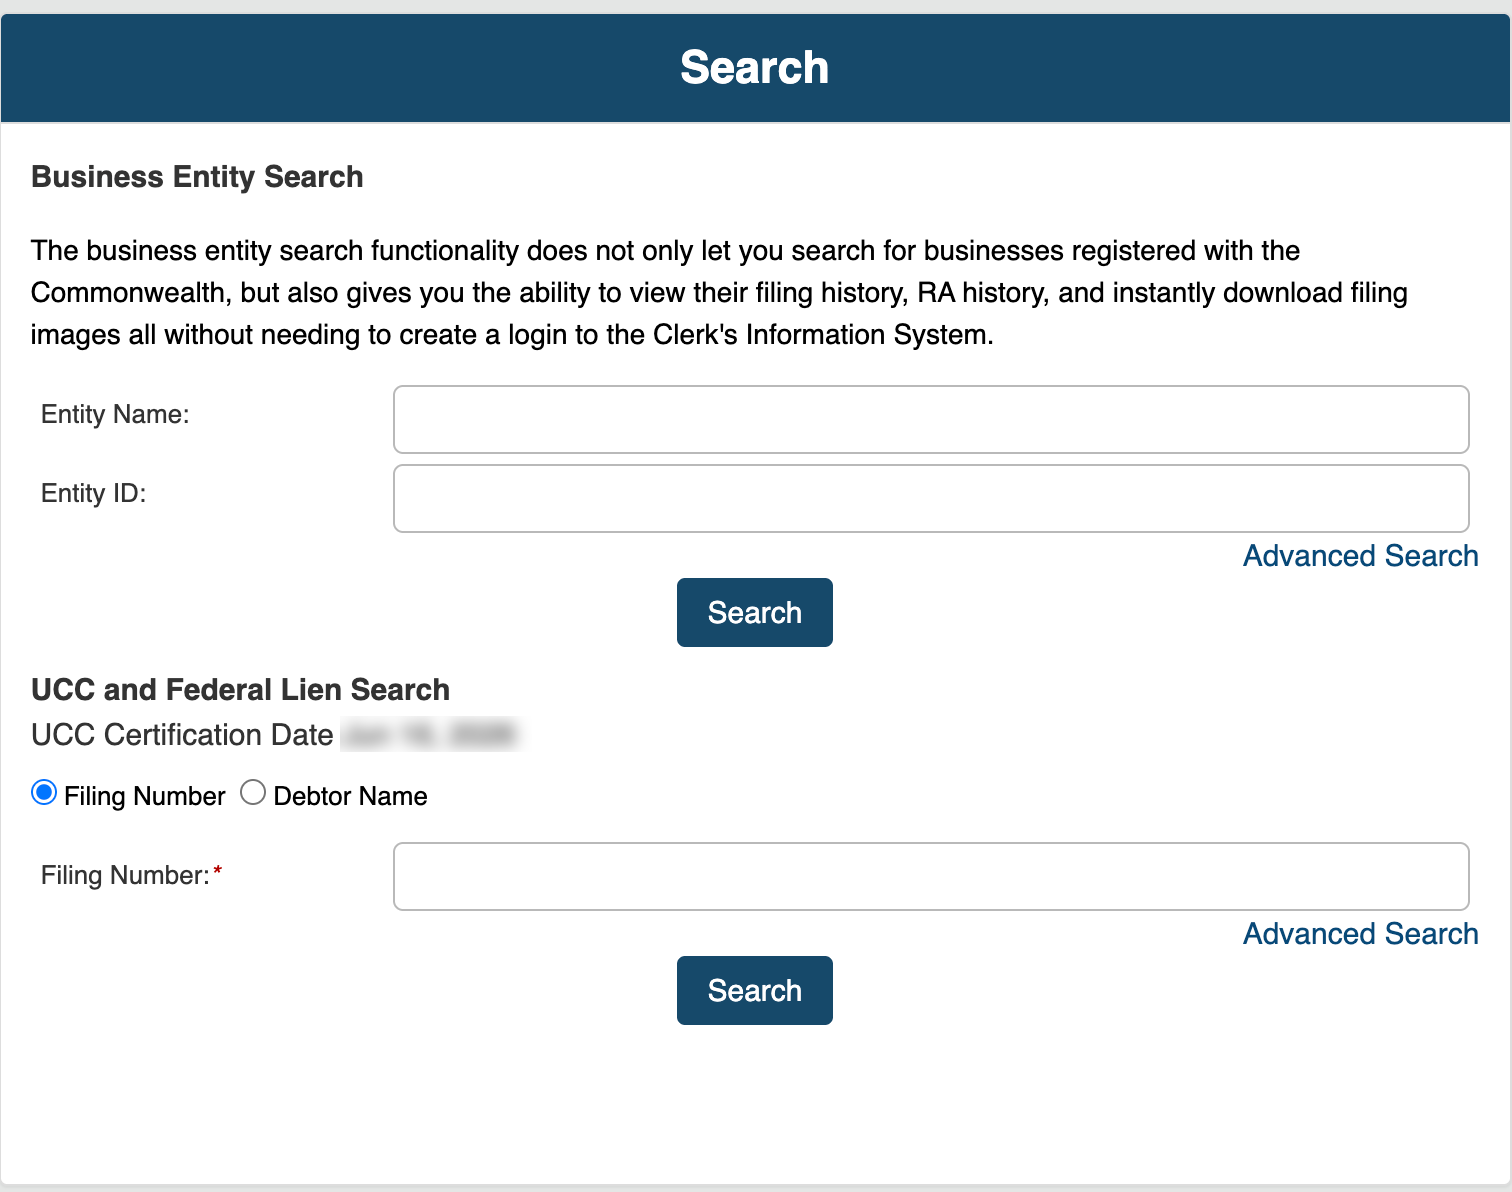The width and height of the screenshot is (1512, 1192).
Task: Click the 'UCC Certification Date' text
Action: [182, 735]
